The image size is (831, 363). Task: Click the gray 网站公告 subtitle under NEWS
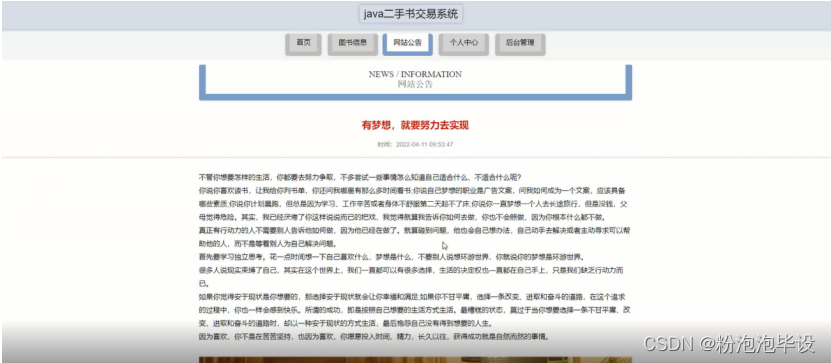click(x=415, y=84)
